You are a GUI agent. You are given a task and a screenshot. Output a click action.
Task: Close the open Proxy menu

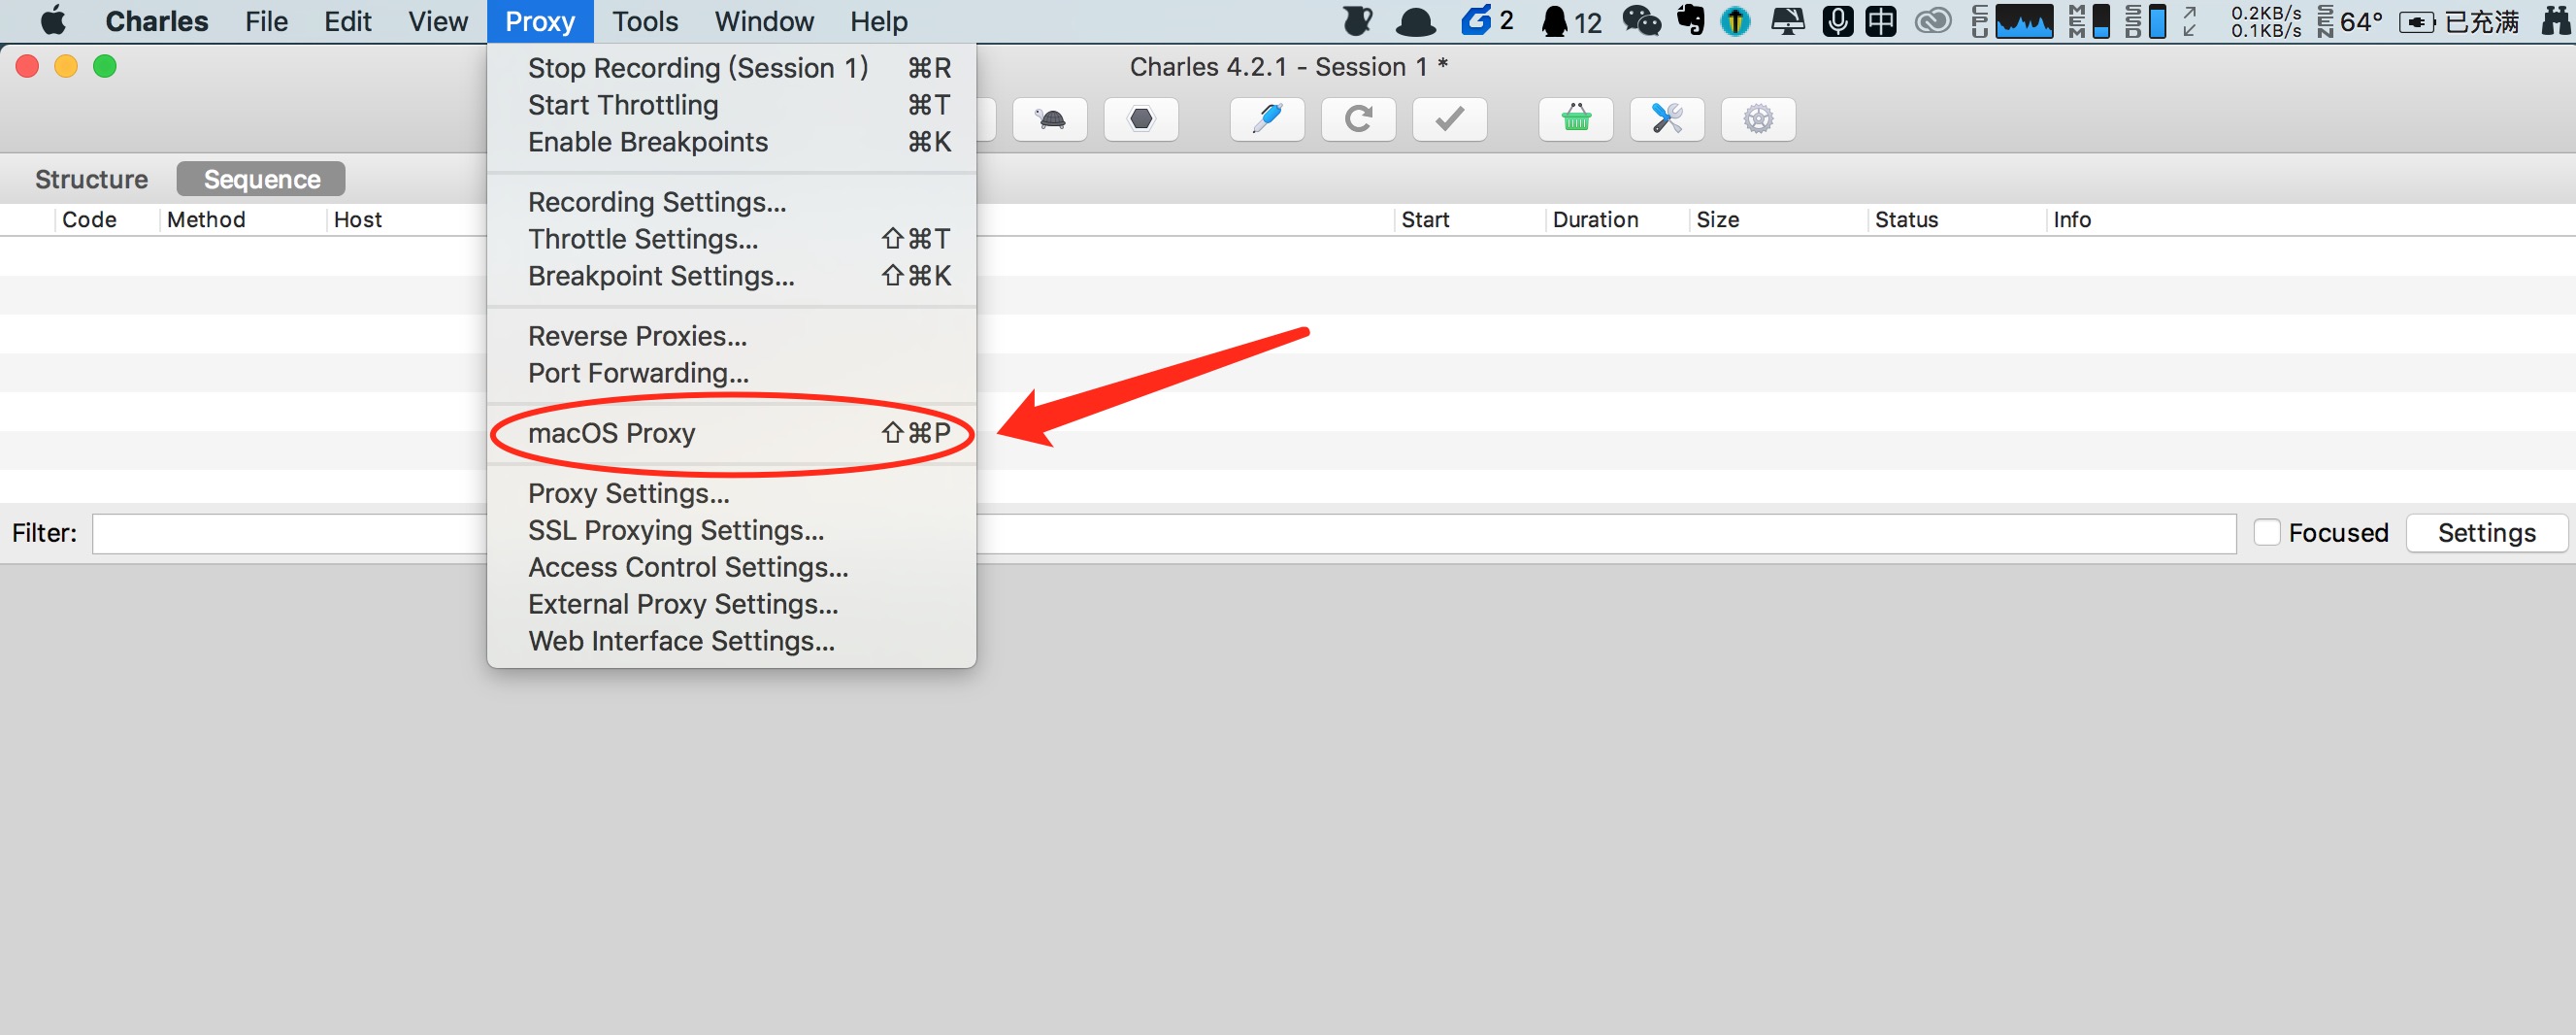click(x=540, y=21)
